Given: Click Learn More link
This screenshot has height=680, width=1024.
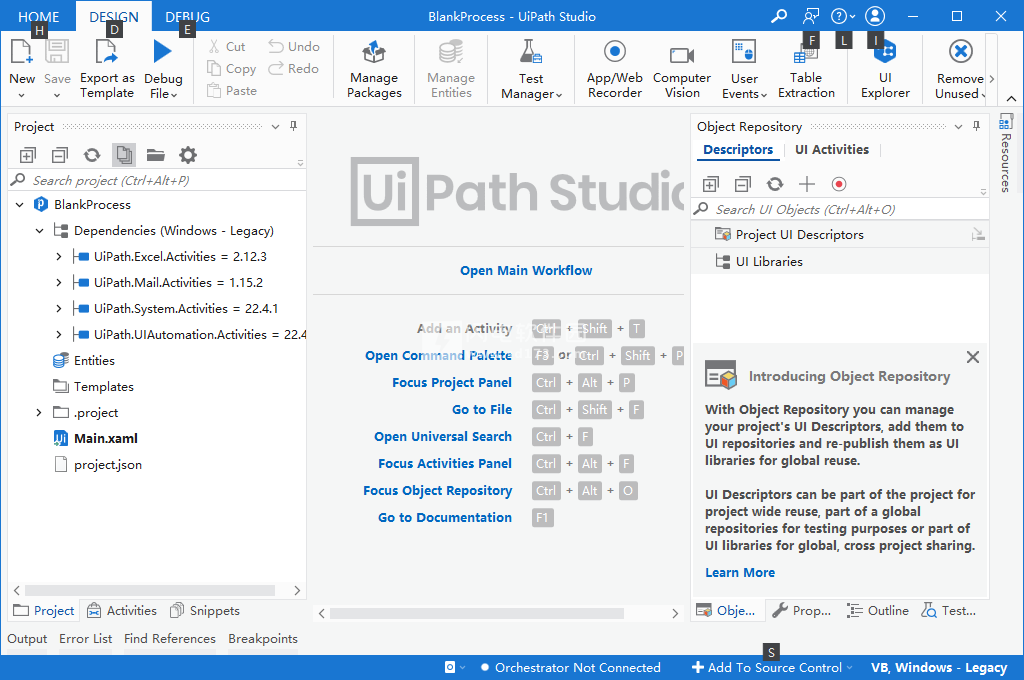Looking at the screenshot, I should click(x=740, y=573).
